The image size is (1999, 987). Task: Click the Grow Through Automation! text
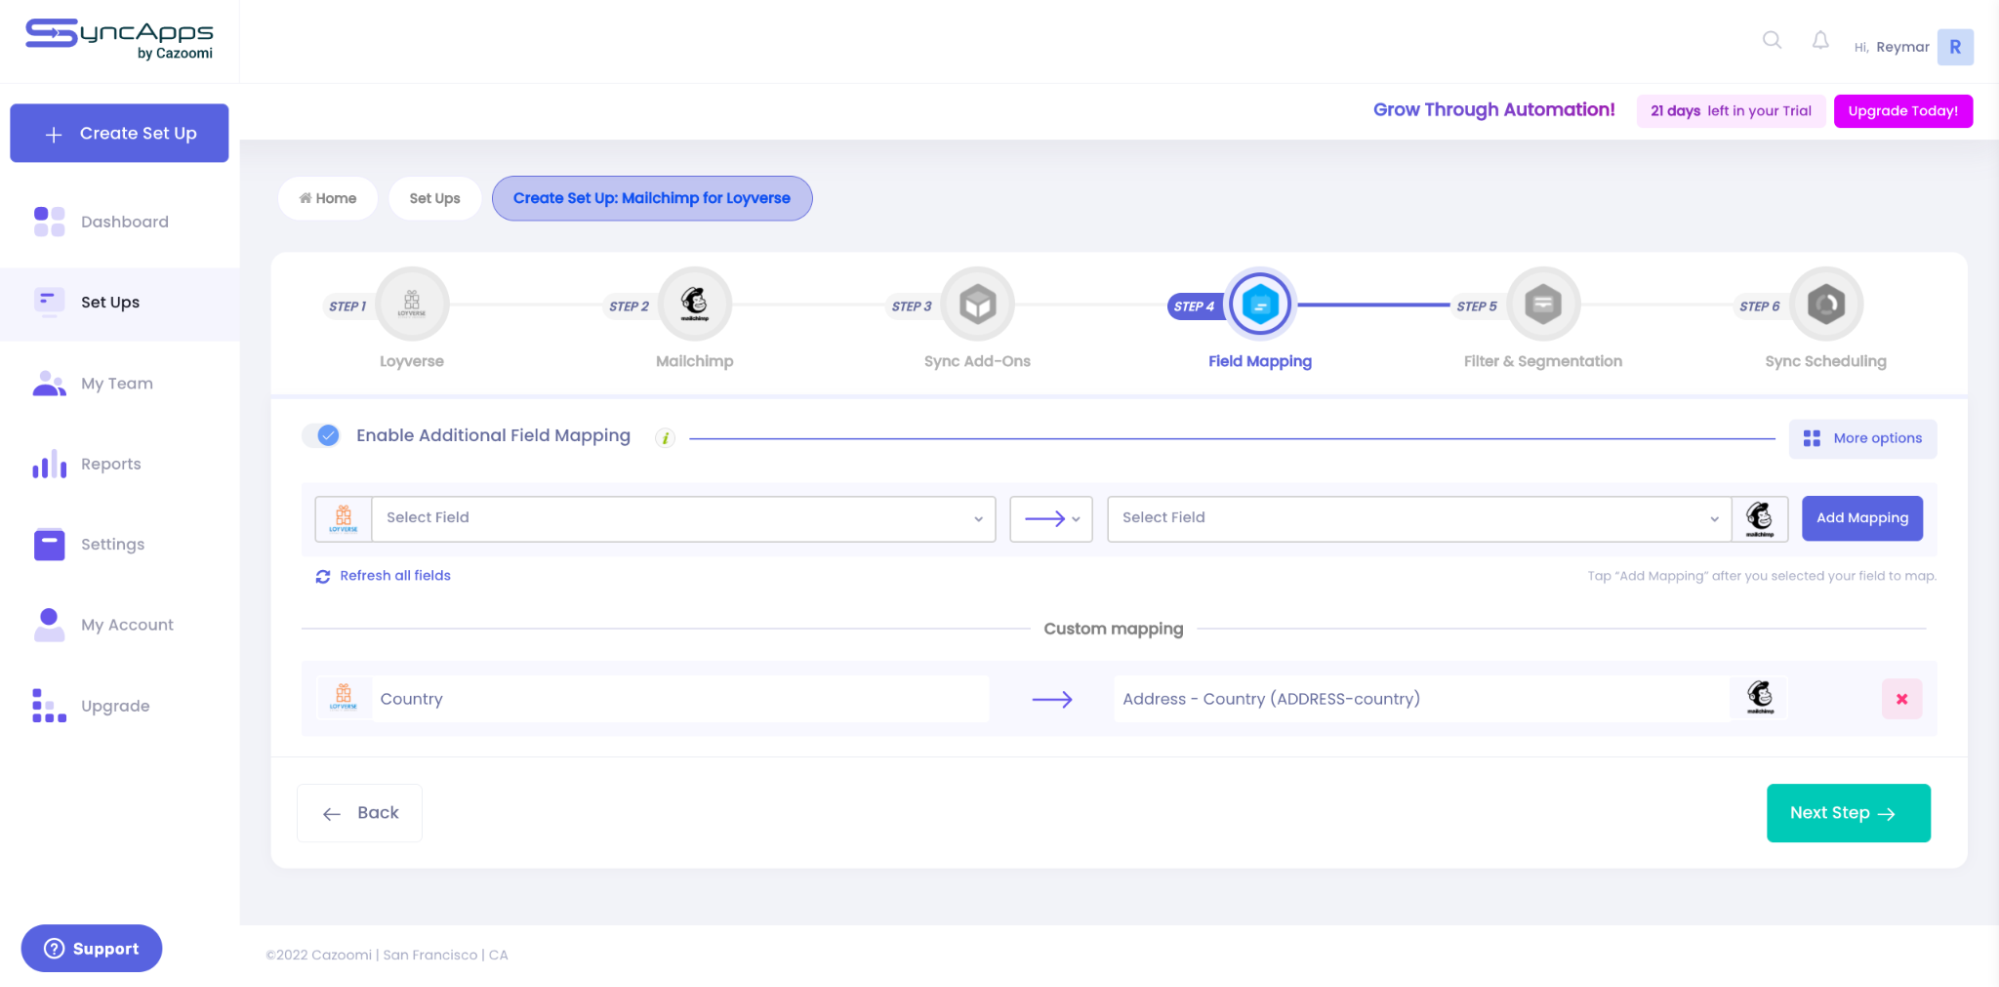point(1493,110)
